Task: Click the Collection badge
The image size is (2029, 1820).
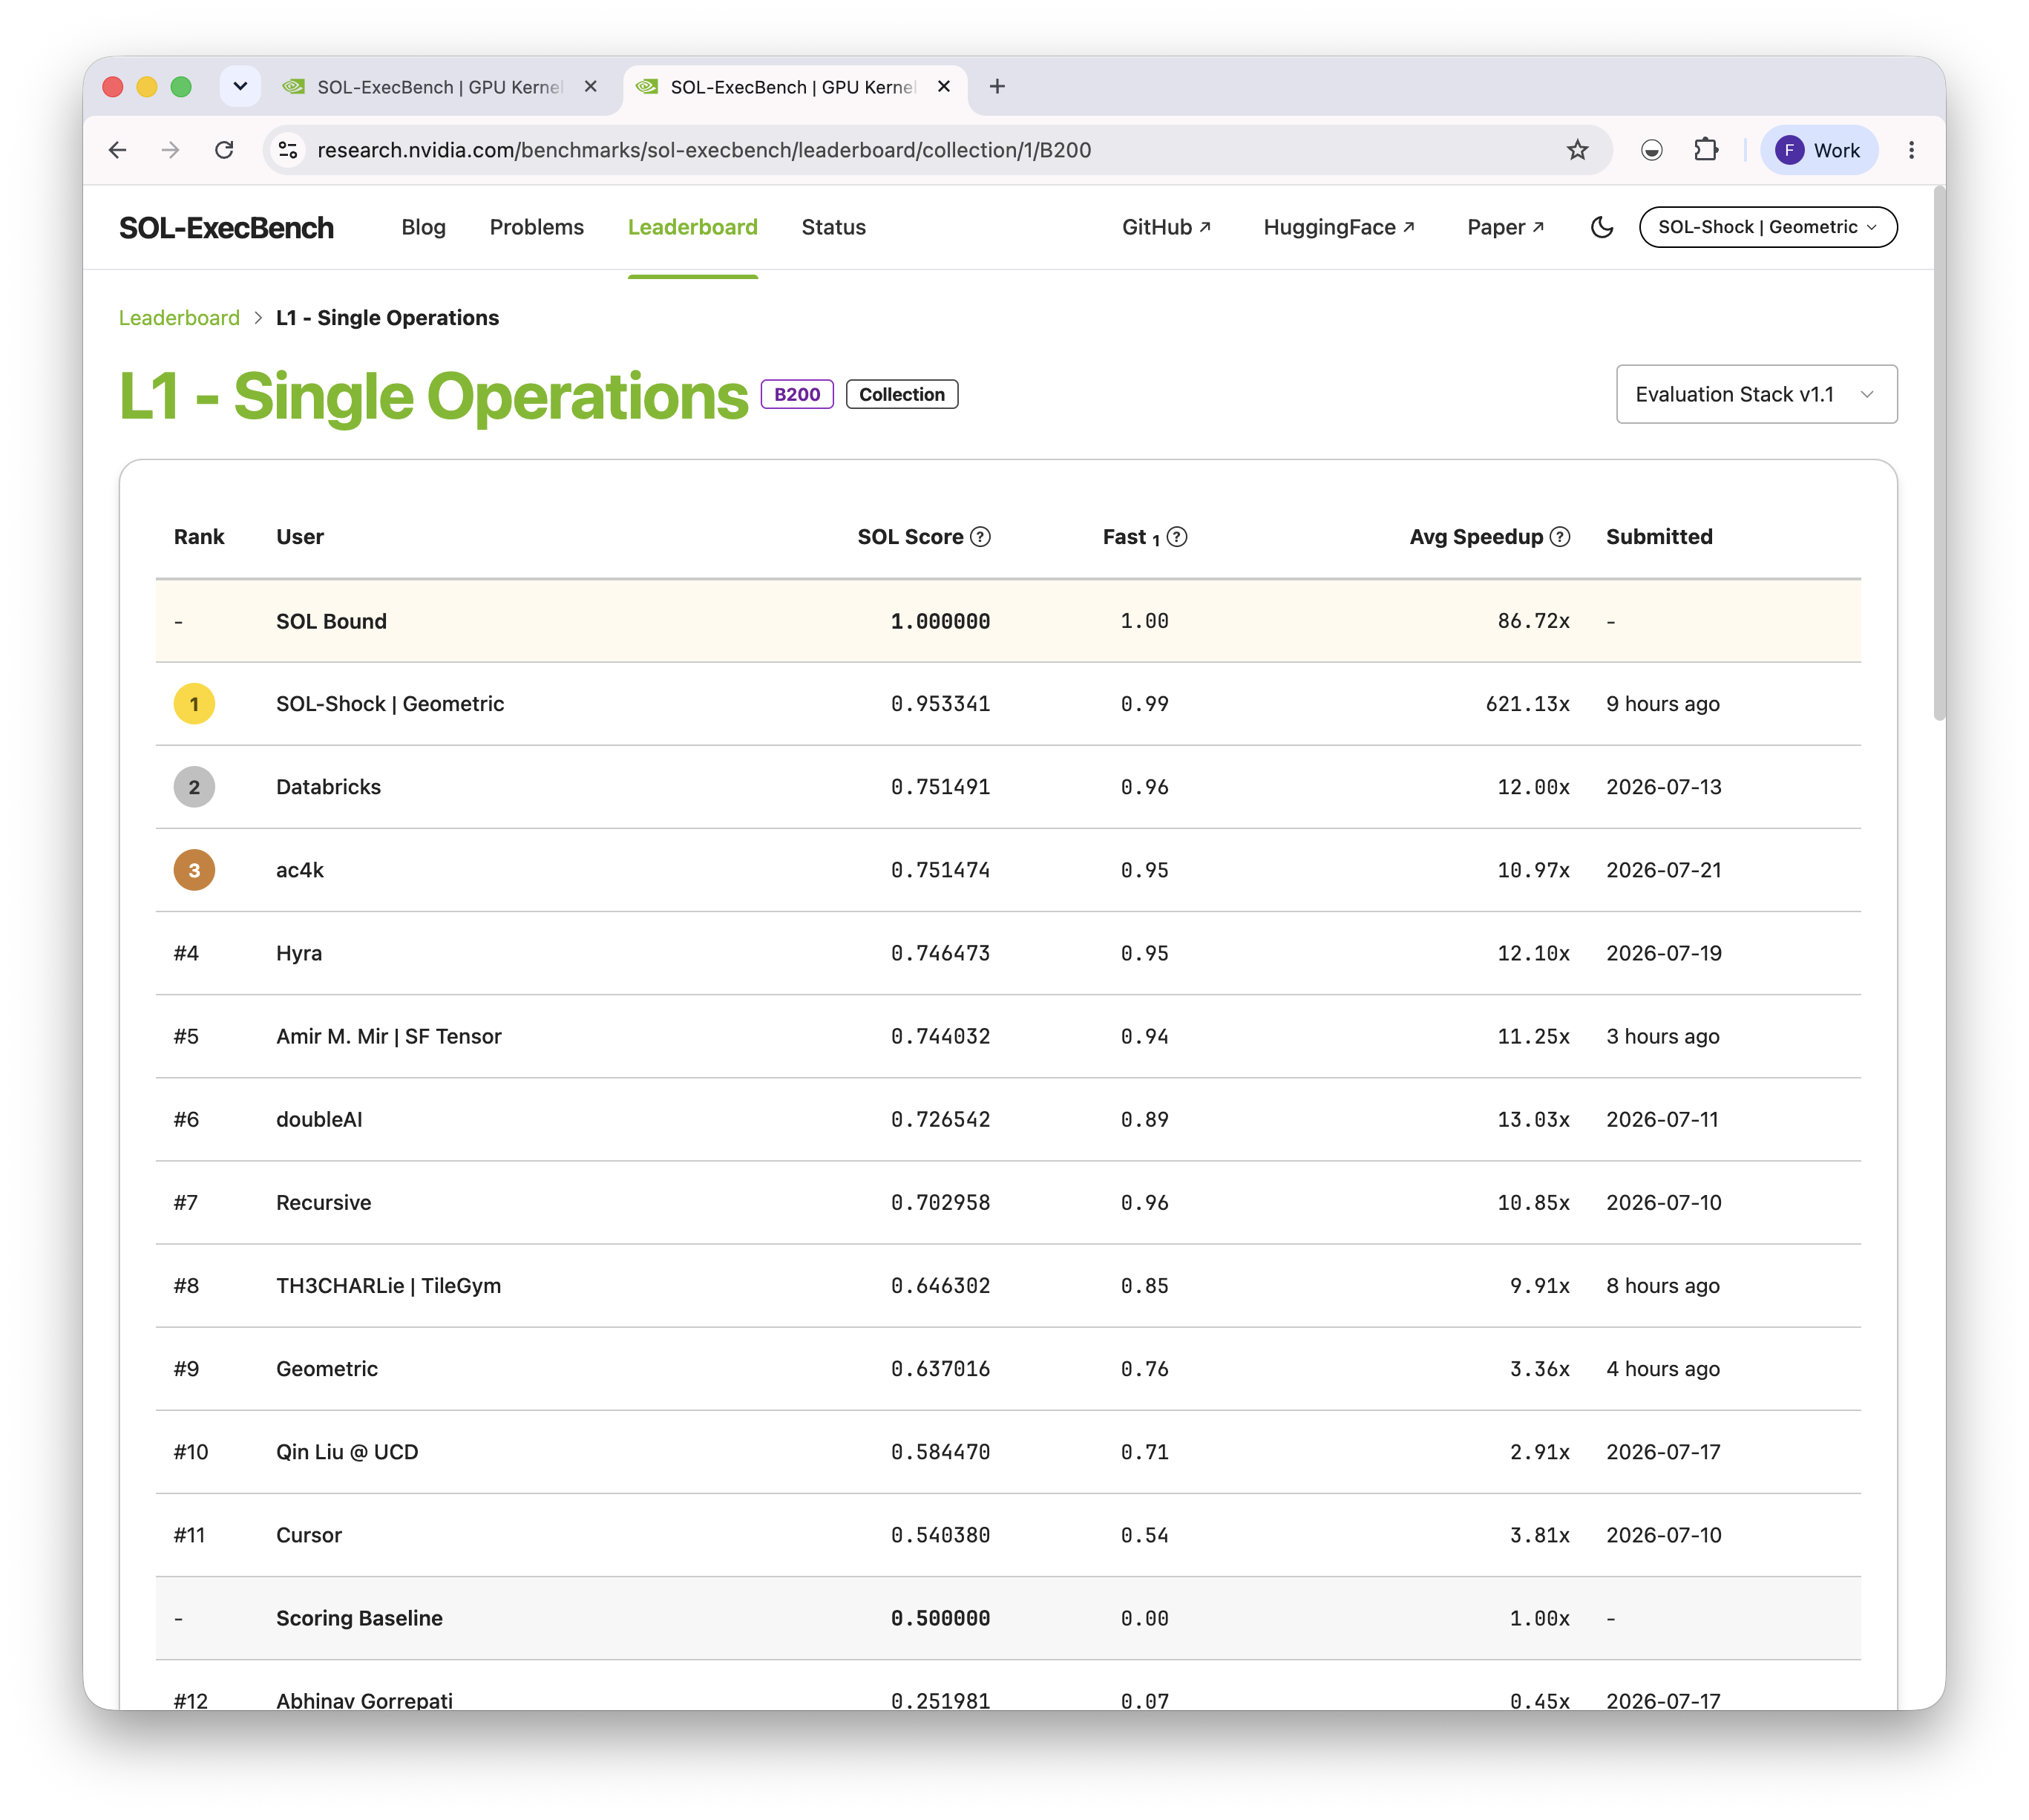Action: click(x=901, y=394)
